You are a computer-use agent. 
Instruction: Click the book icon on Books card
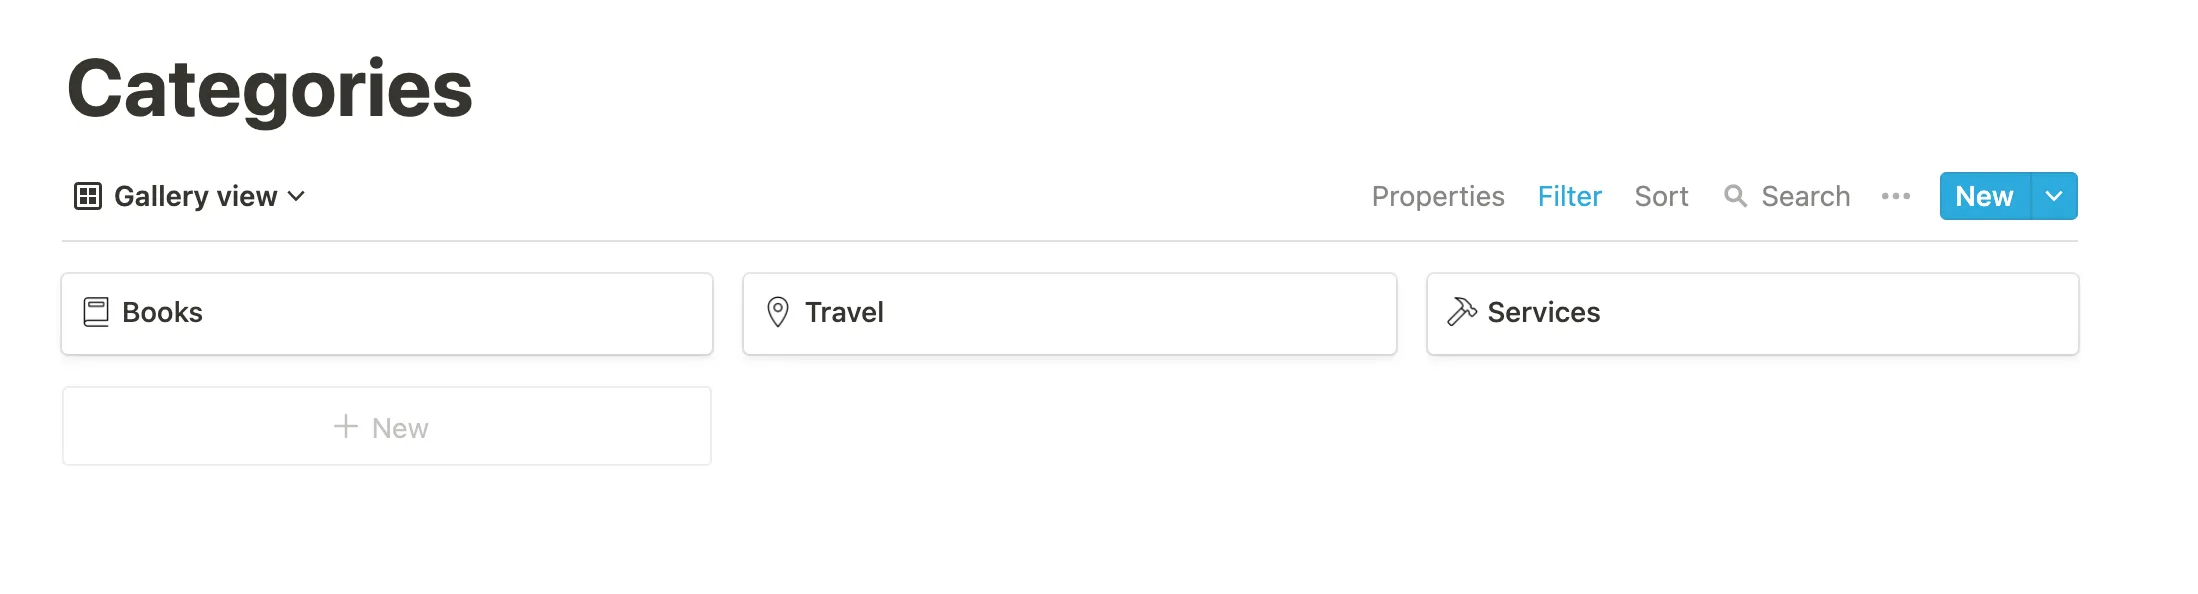tap(96, 312)
